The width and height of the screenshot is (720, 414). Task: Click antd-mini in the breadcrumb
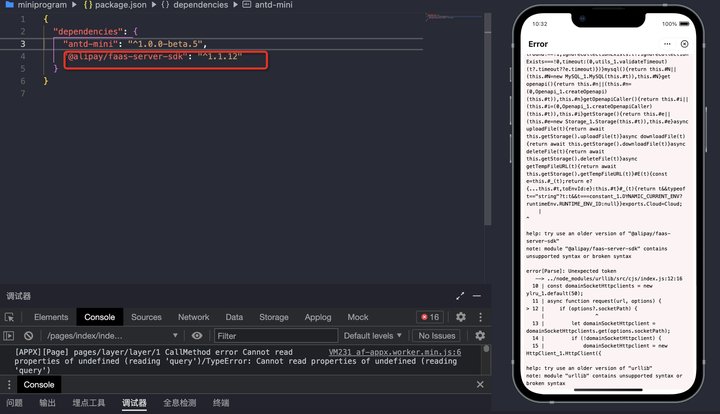pos(273,5)
